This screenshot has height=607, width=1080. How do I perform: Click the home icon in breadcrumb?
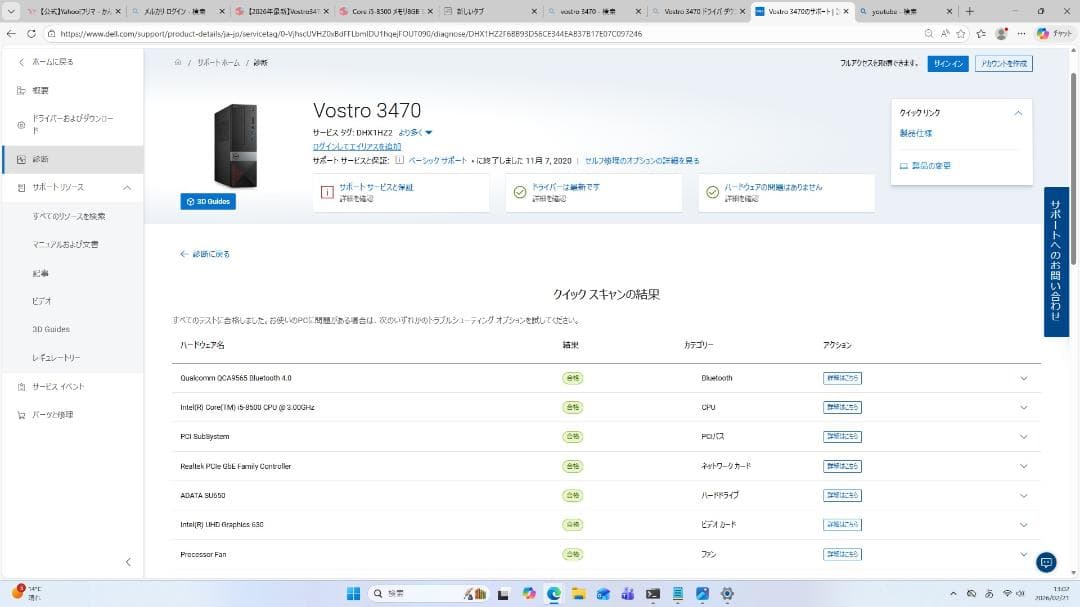pos(178,62)
